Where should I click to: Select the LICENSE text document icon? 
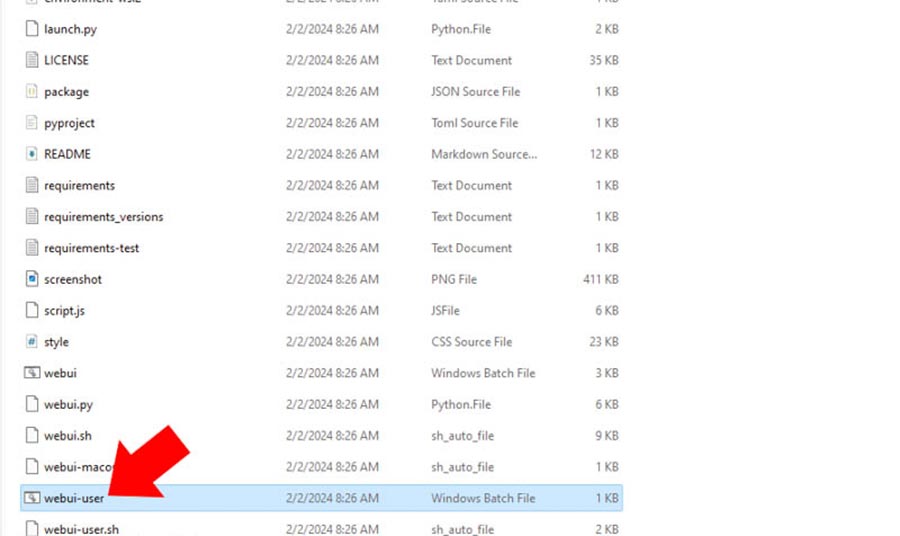(x=32, y=60)
